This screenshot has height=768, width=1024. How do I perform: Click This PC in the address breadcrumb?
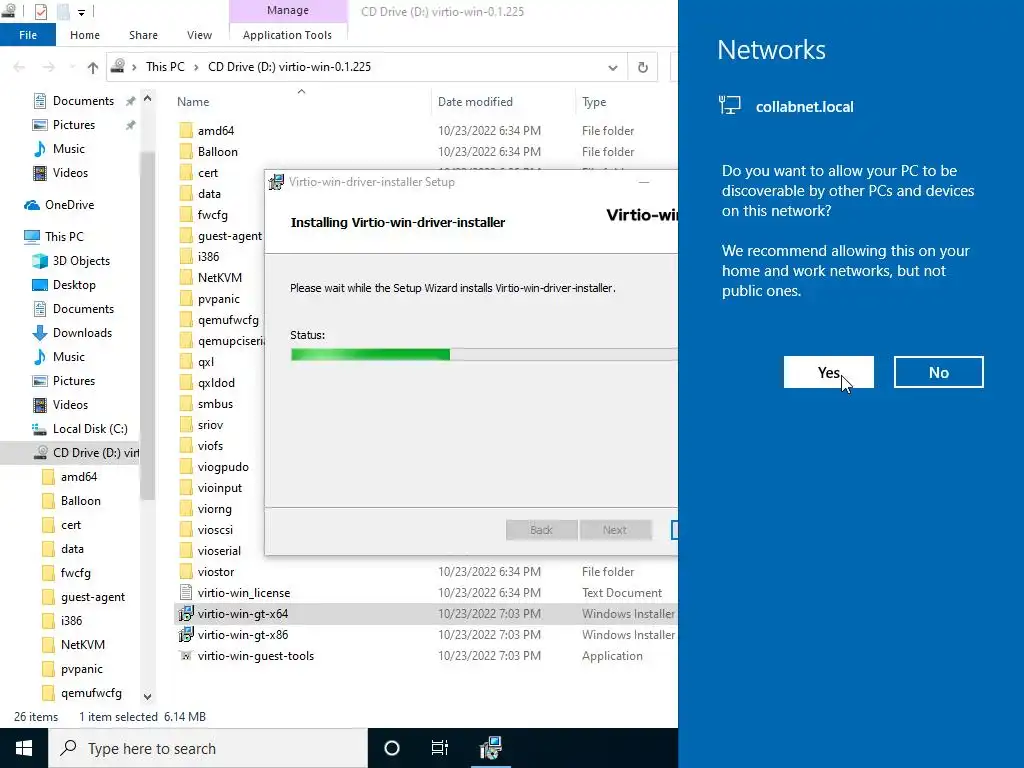click(x=165, y=67)
